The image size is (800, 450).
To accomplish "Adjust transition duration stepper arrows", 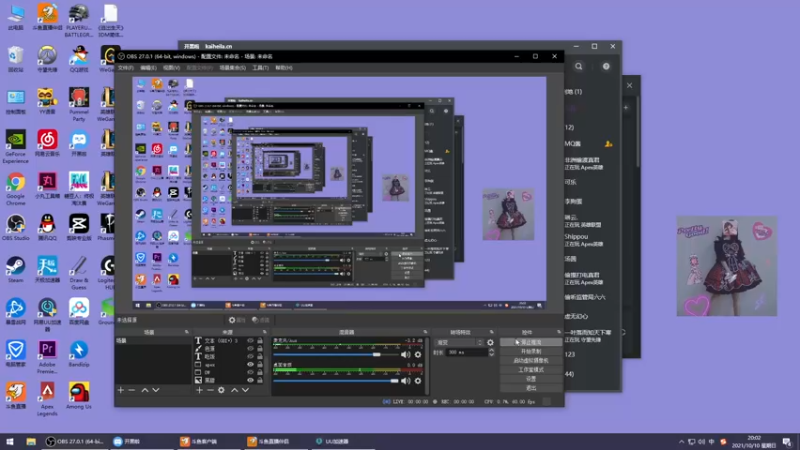I will [491, 353].
